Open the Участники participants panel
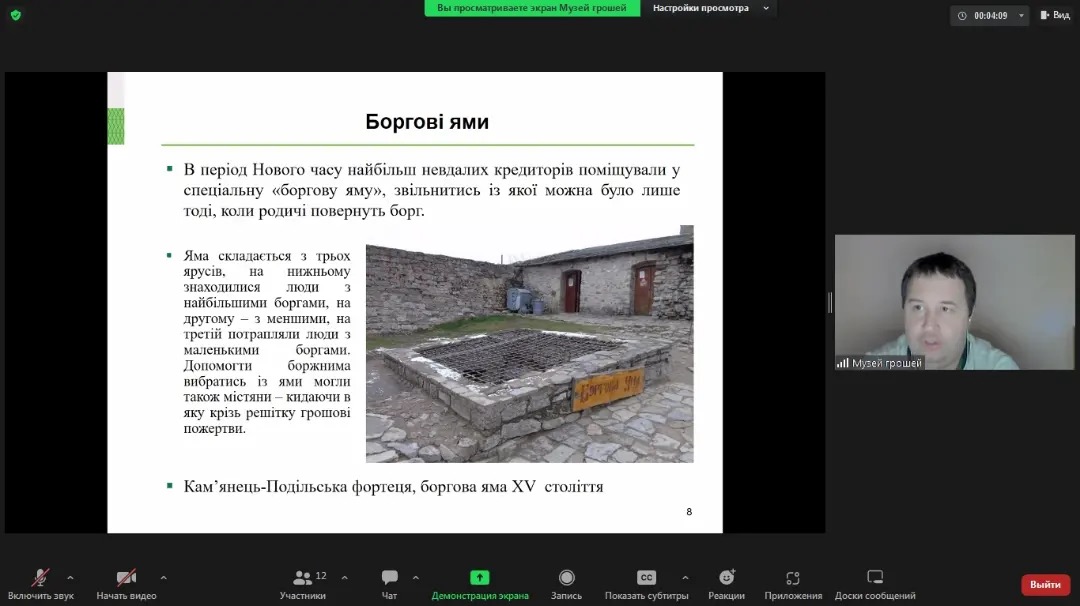The height and width of the screenshot is (606, 1080). point(303,583)
